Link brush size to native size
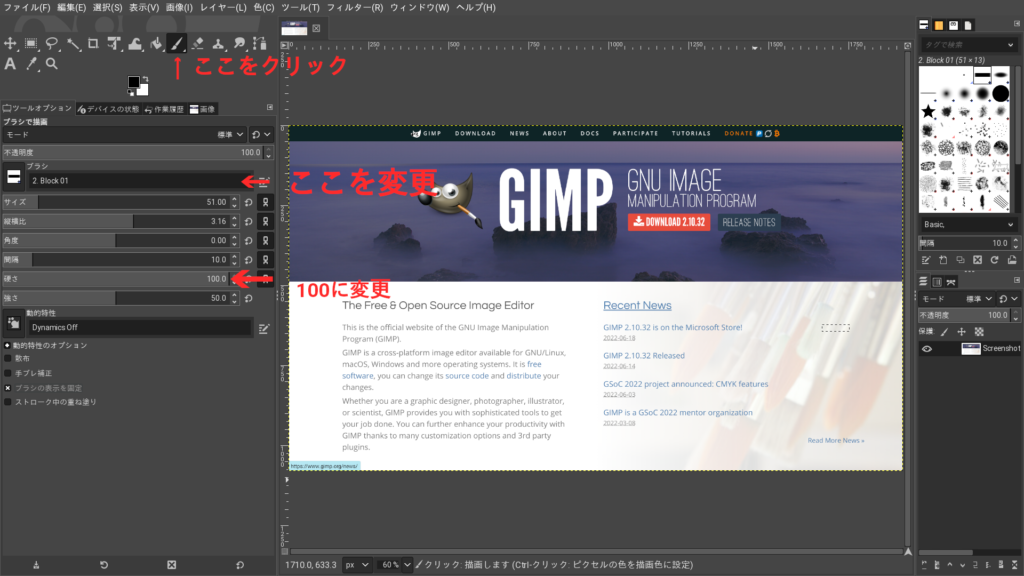 pyautogui.click(x=265, y=202)
